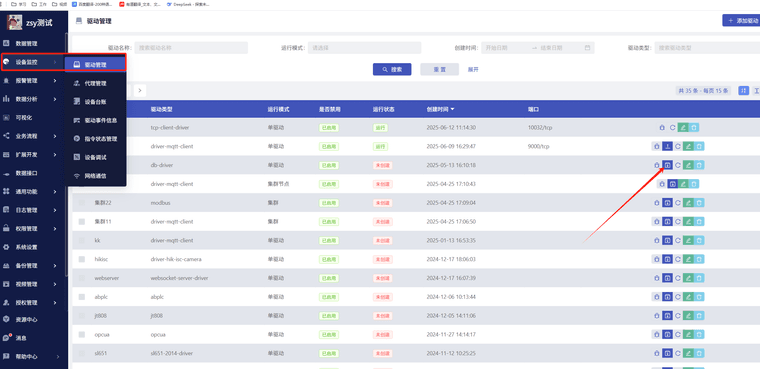
Task: Click the dark blue install icon in db-driver row
Action: point(667,165)
